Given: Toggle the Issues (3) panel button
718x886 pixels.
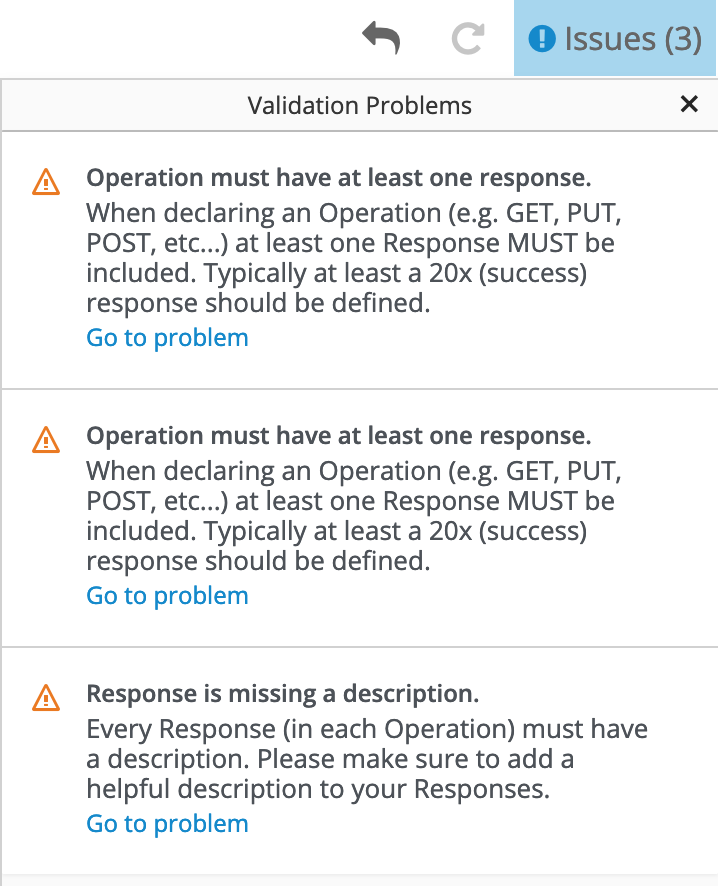Looking at the screenshot, I should 616,39.
